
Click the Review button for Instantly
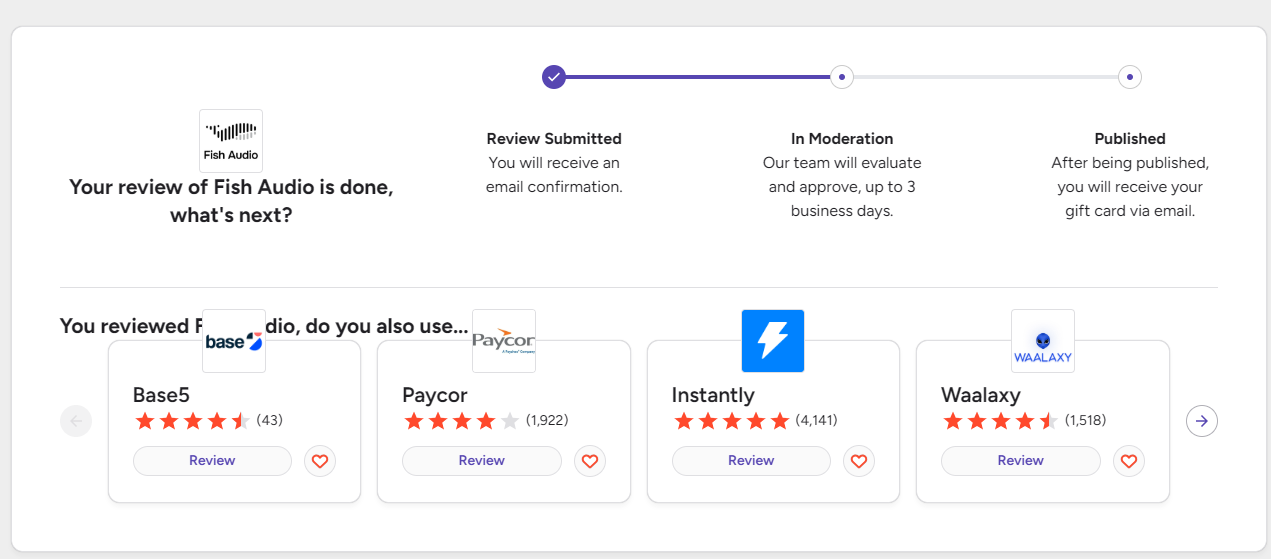(751, 461)
